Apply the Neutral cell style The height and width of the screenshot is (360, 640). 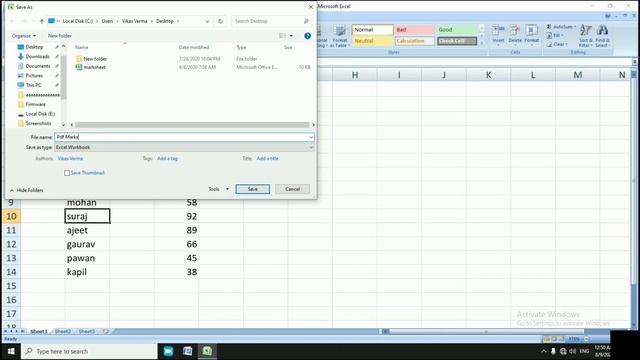click(372, 41)
